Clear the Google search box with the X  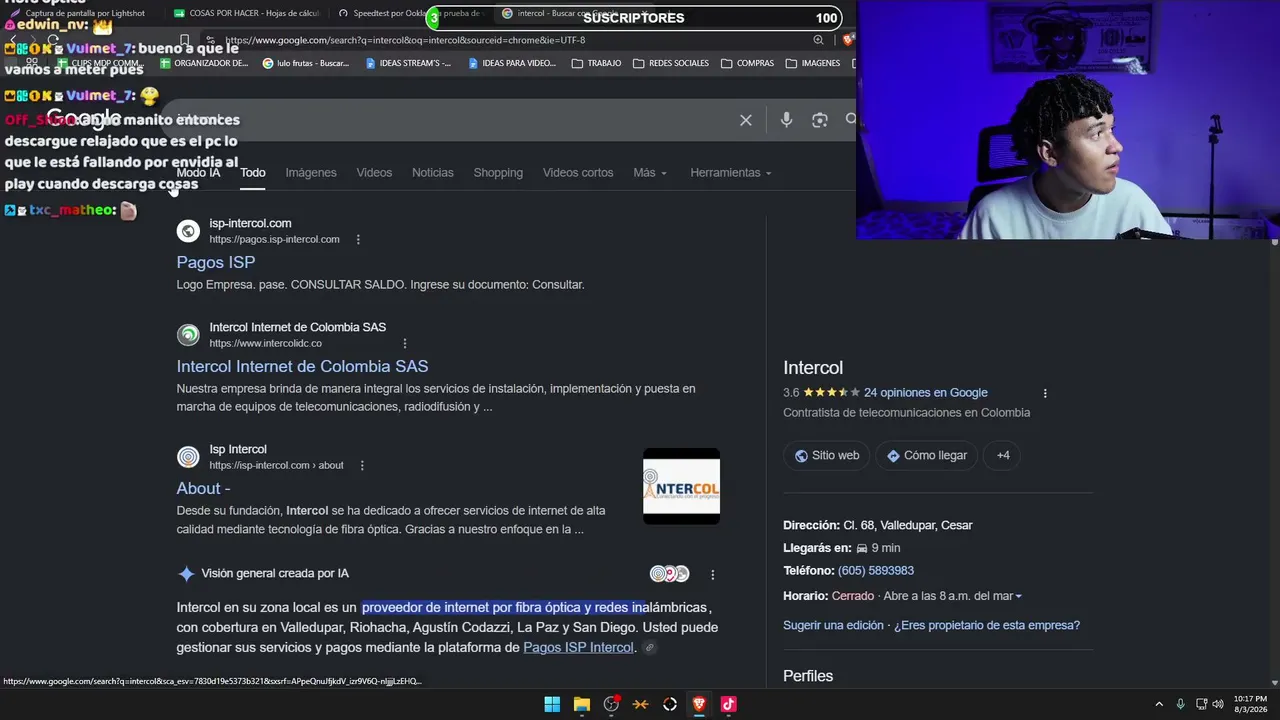coord(745,120)
